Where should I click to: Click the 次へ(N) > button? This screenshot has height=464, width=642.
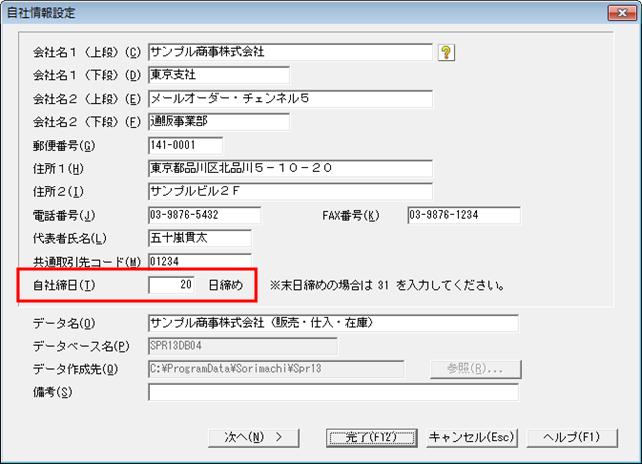[254, 438]
